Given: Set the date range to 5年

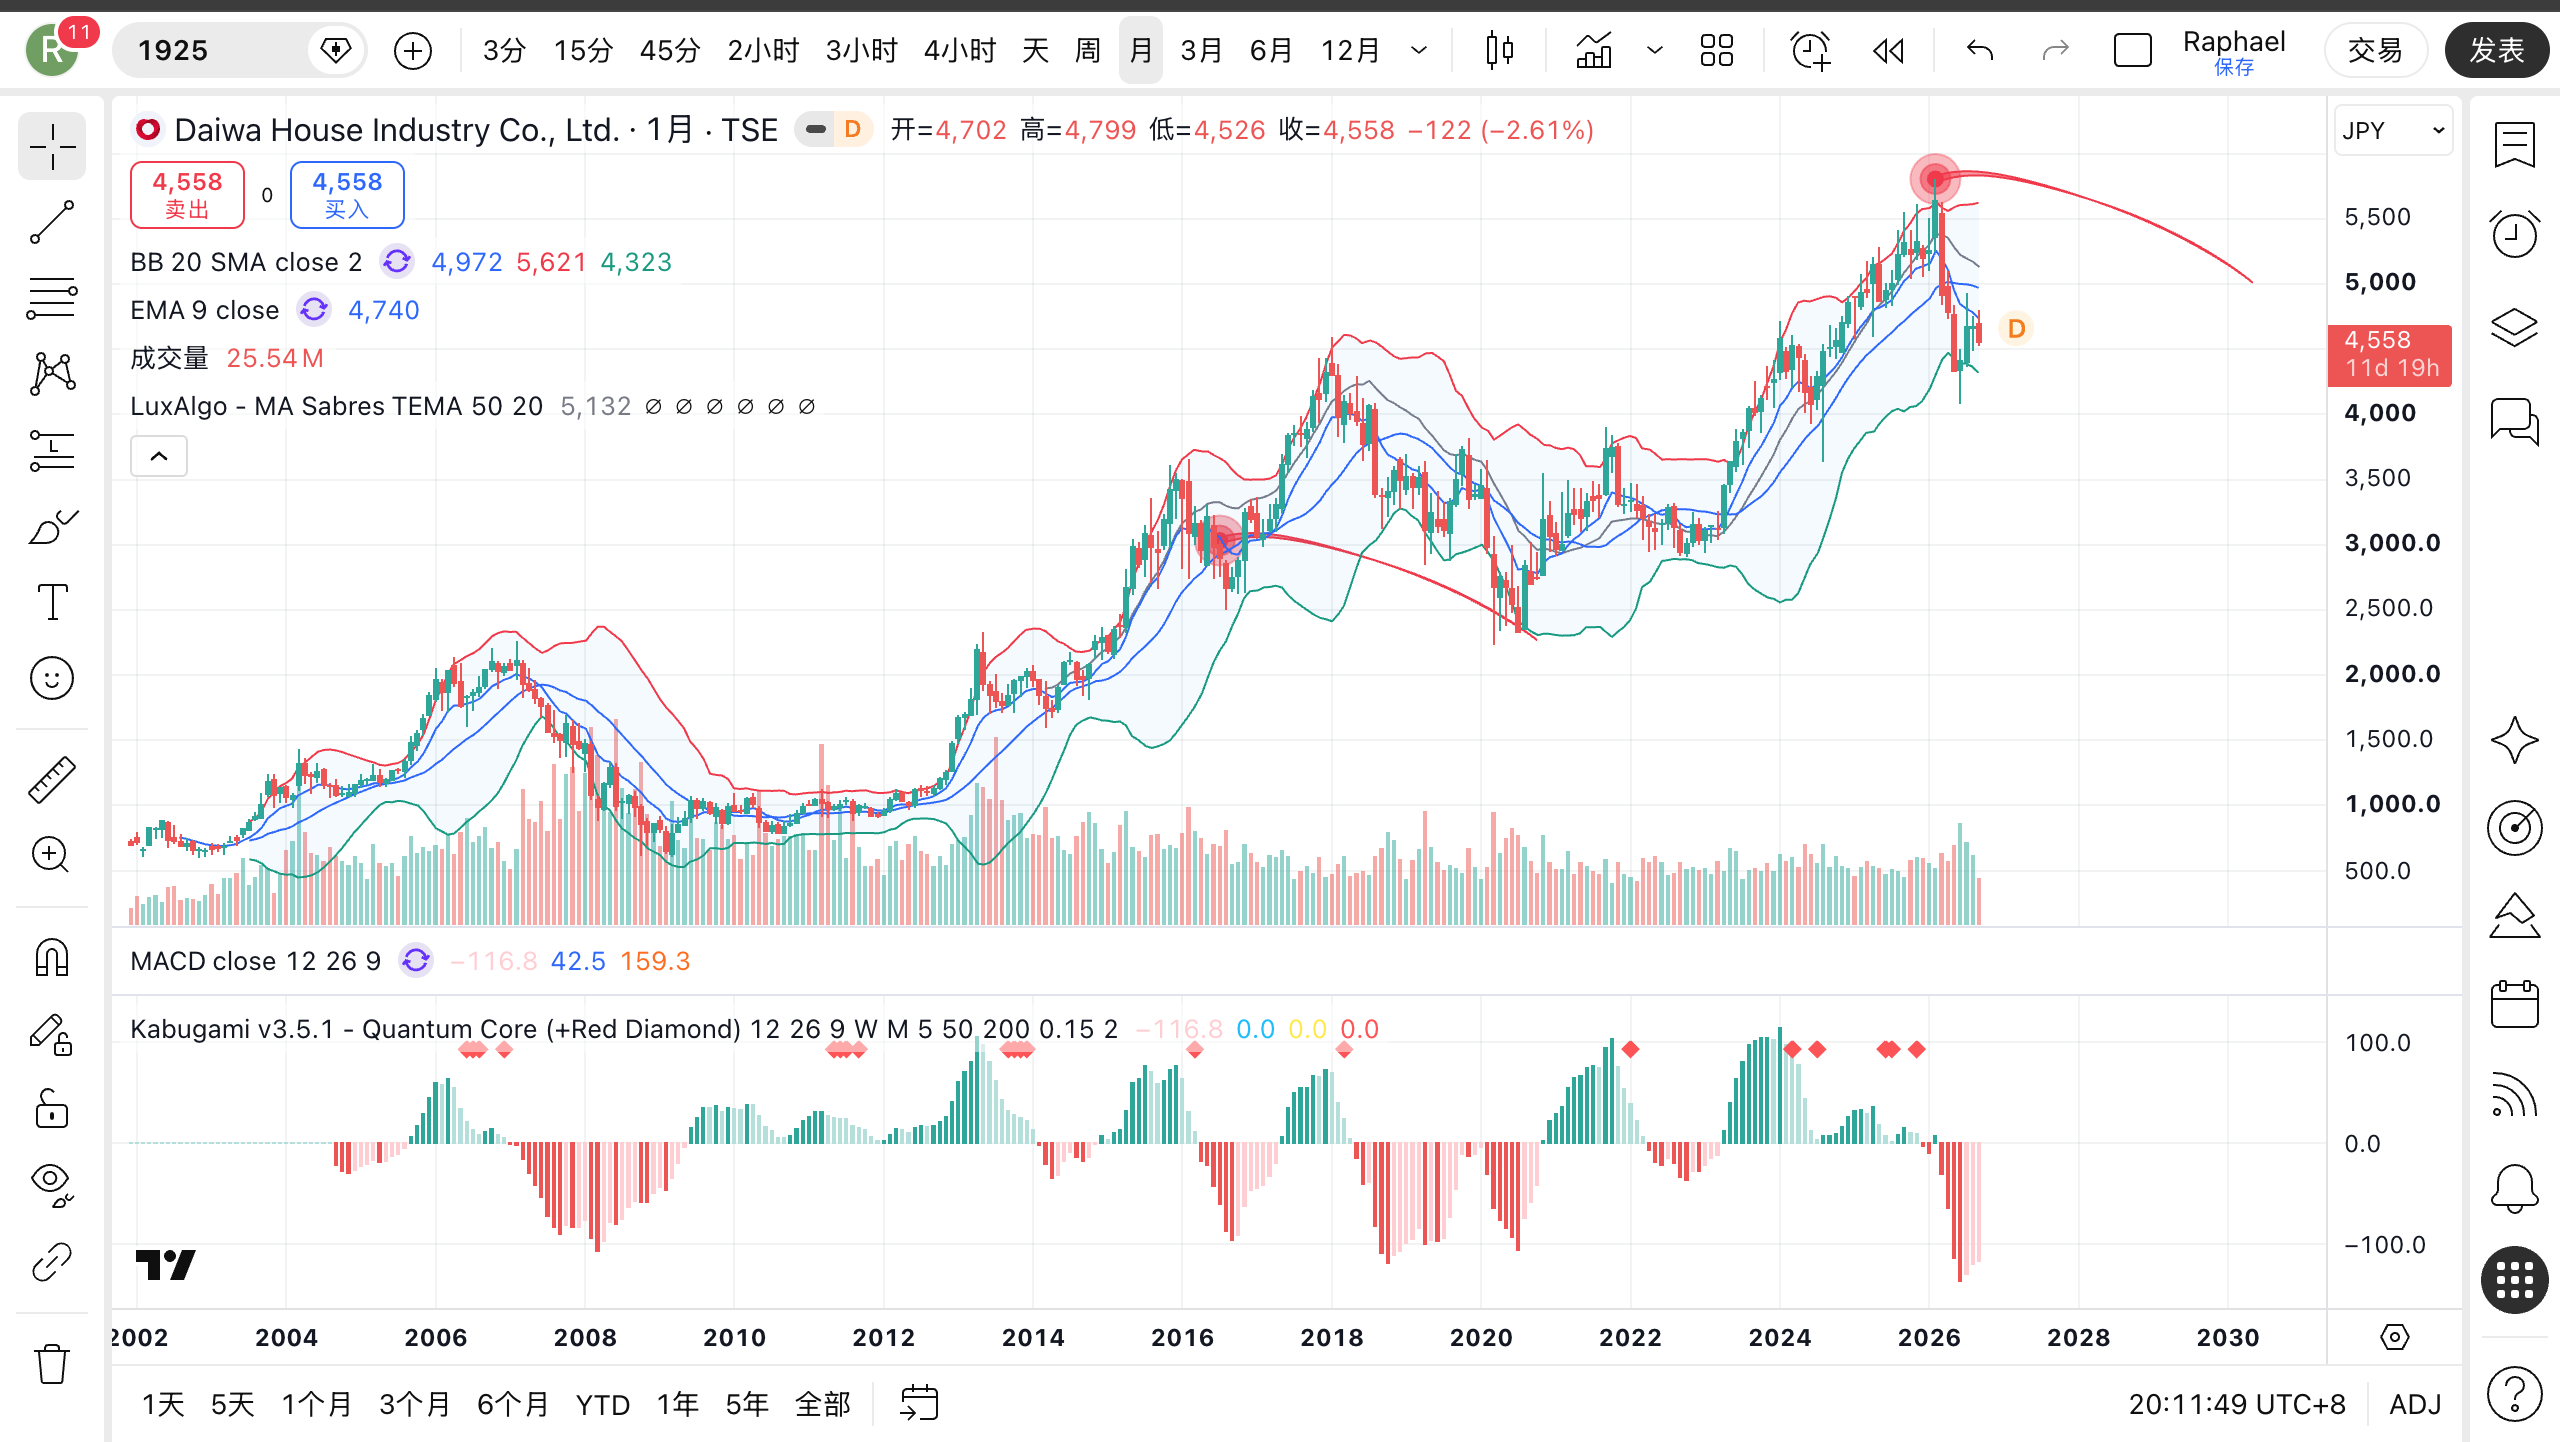Looking at the screenshot, I should coord(747,1405).
